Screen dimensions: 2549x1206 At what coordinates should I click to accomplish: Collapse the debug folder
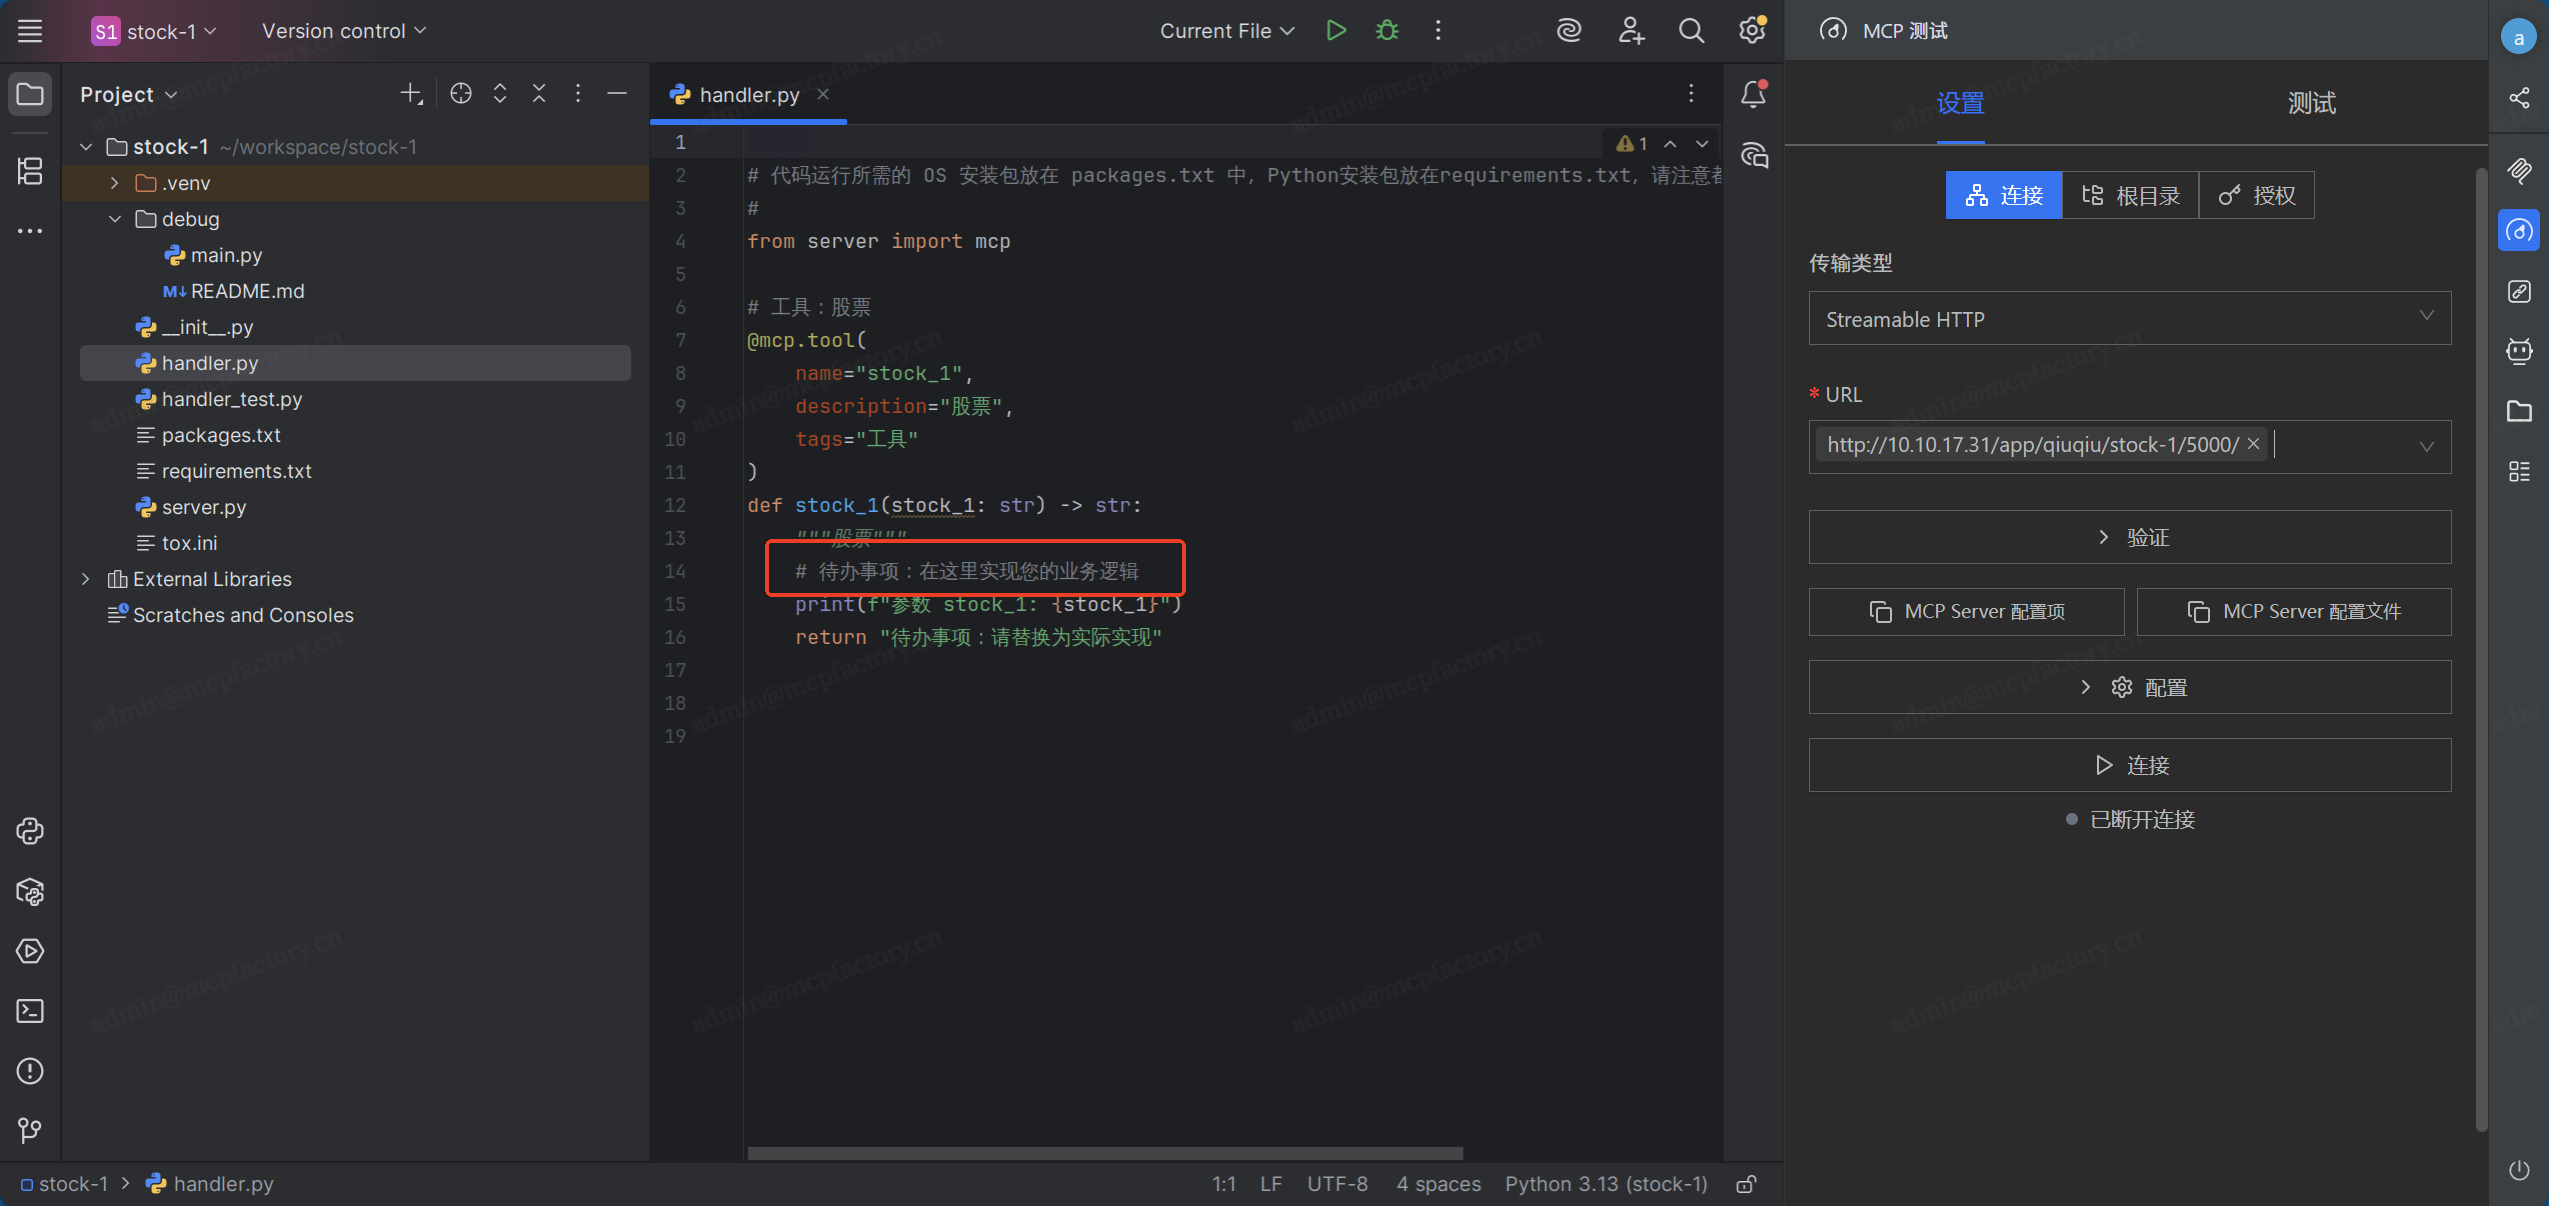click(115, 219)
